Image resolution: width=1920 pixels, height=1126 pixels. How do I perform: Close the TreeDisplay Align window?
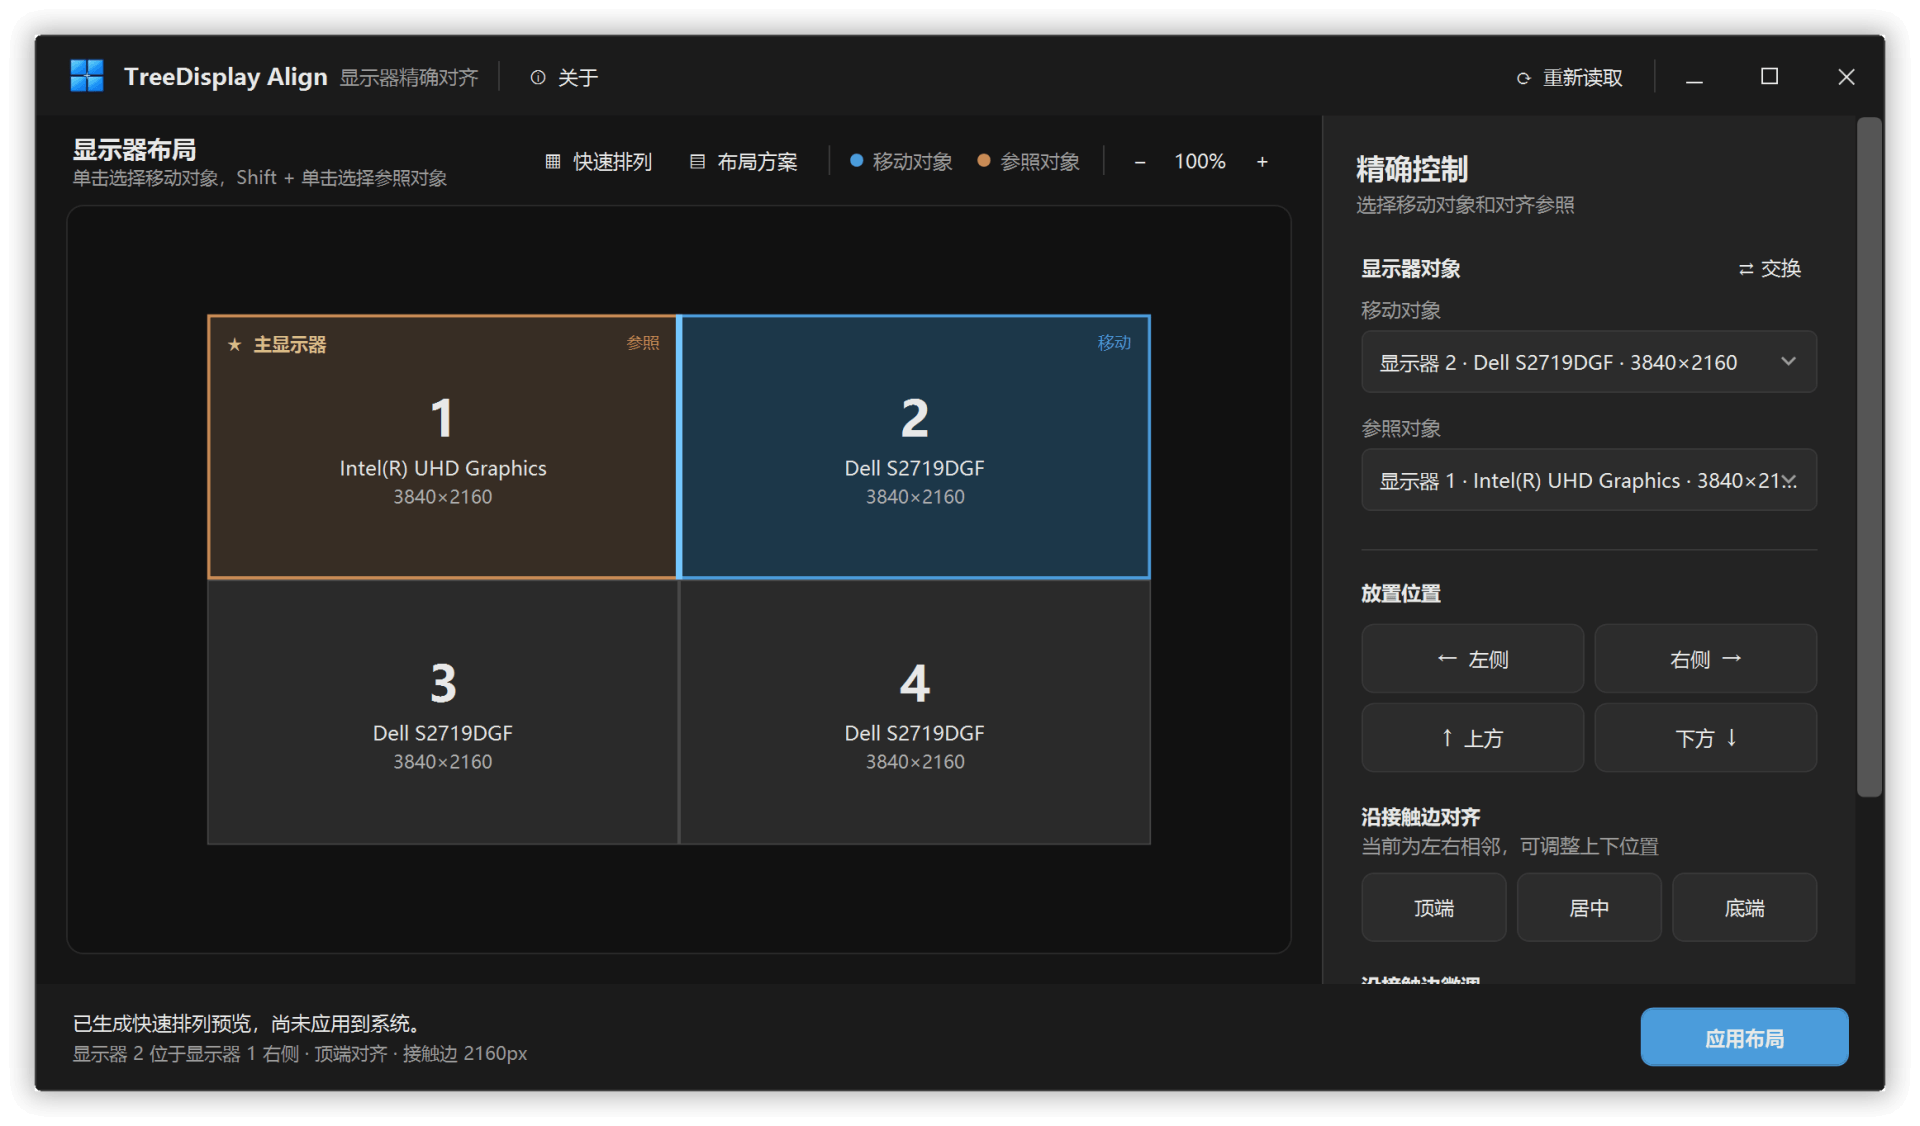1846,77
